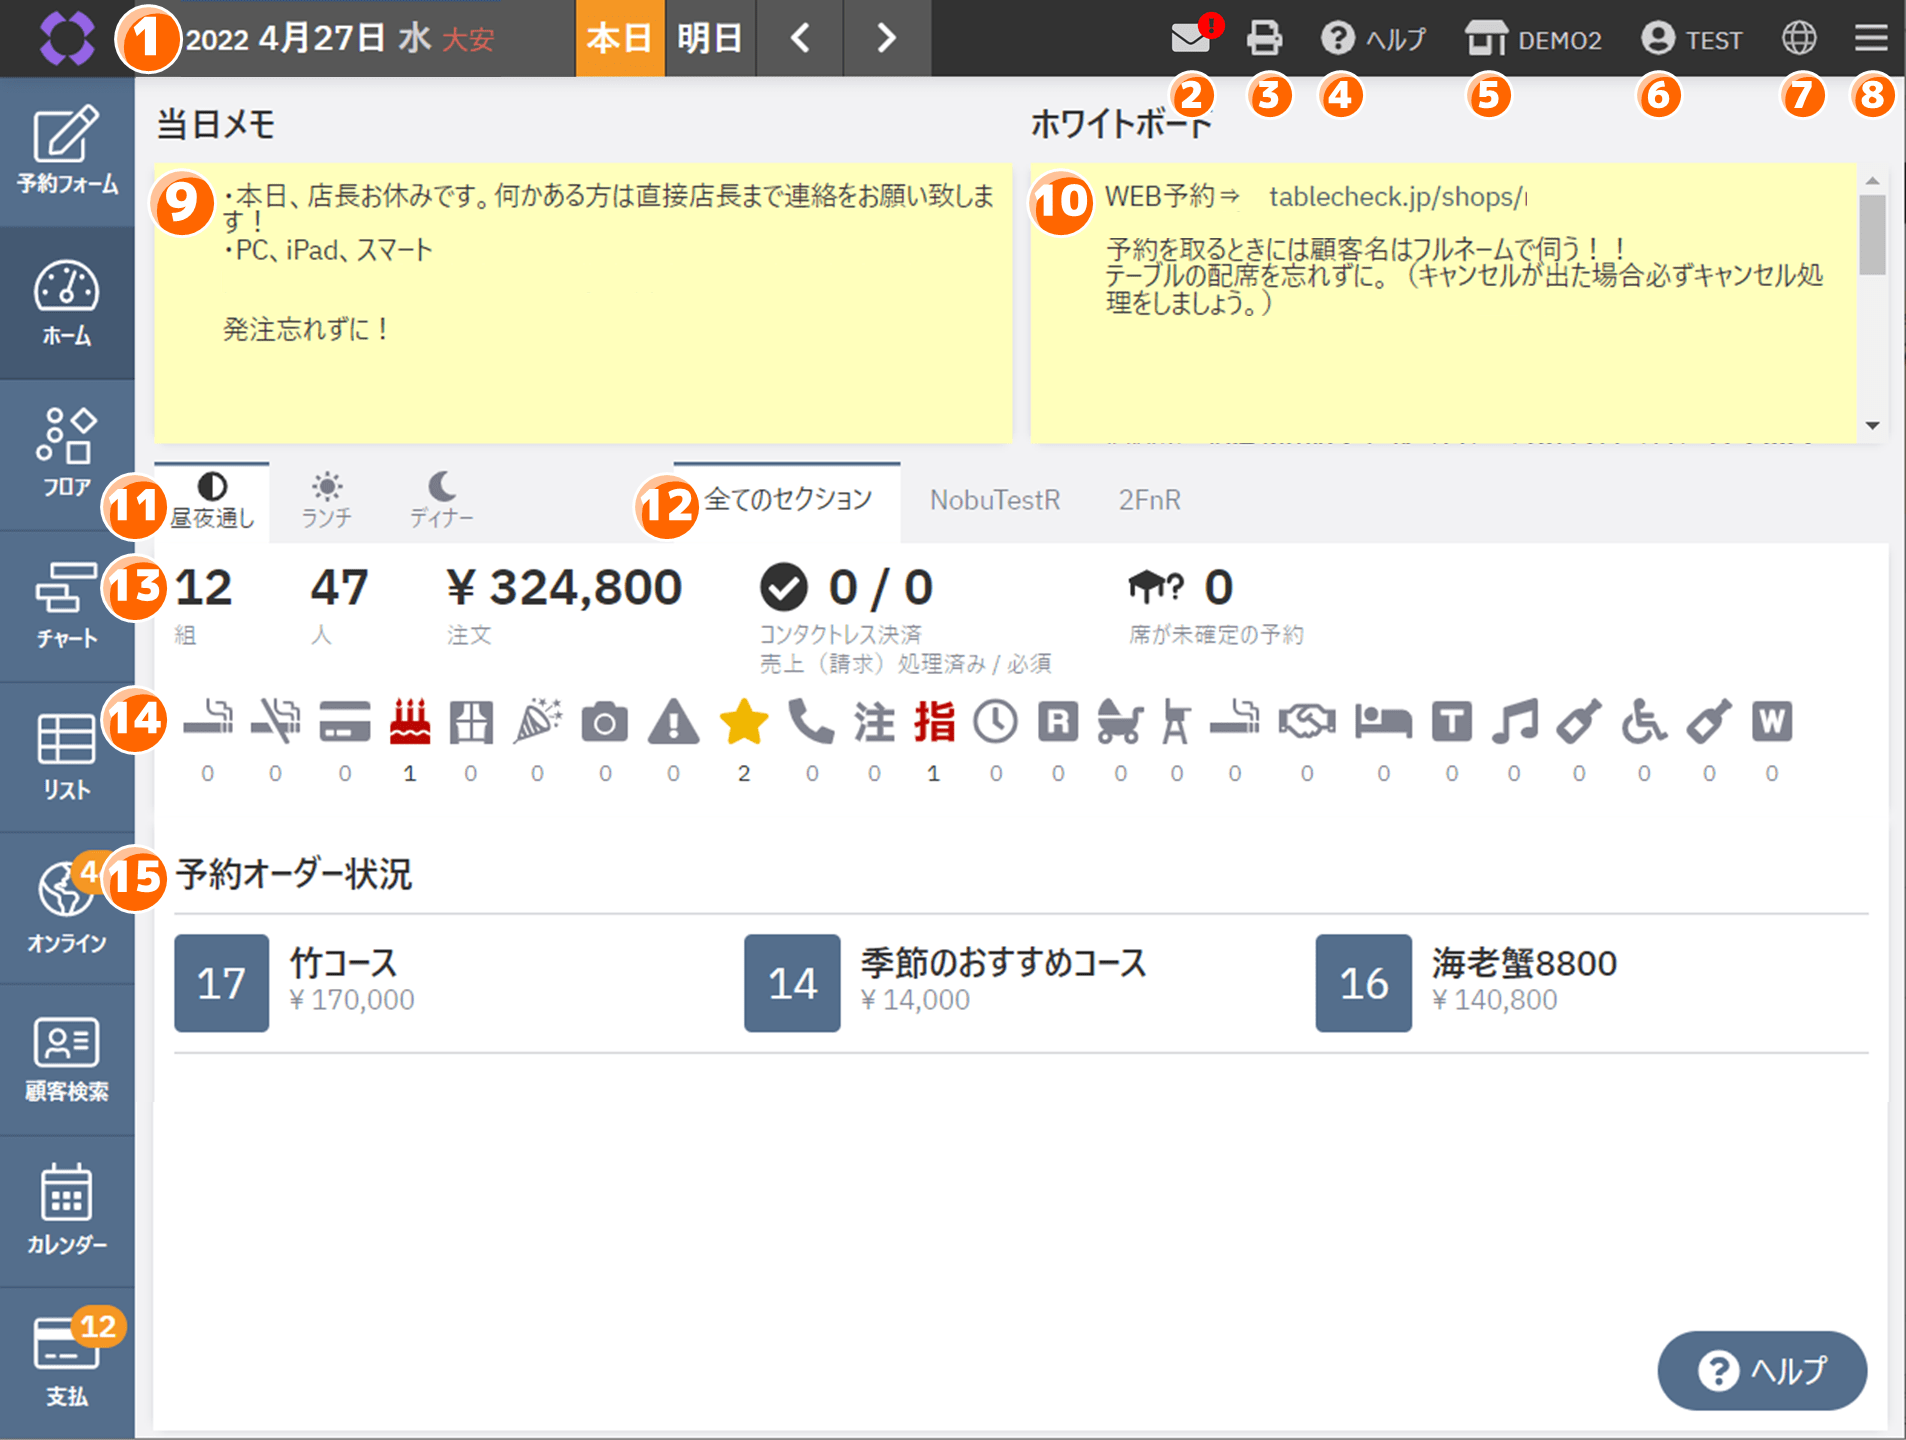The image size is (1906, 1440).
Task: Open the フロア floor view
Action: pyautogui.click(x=66, y=453)
